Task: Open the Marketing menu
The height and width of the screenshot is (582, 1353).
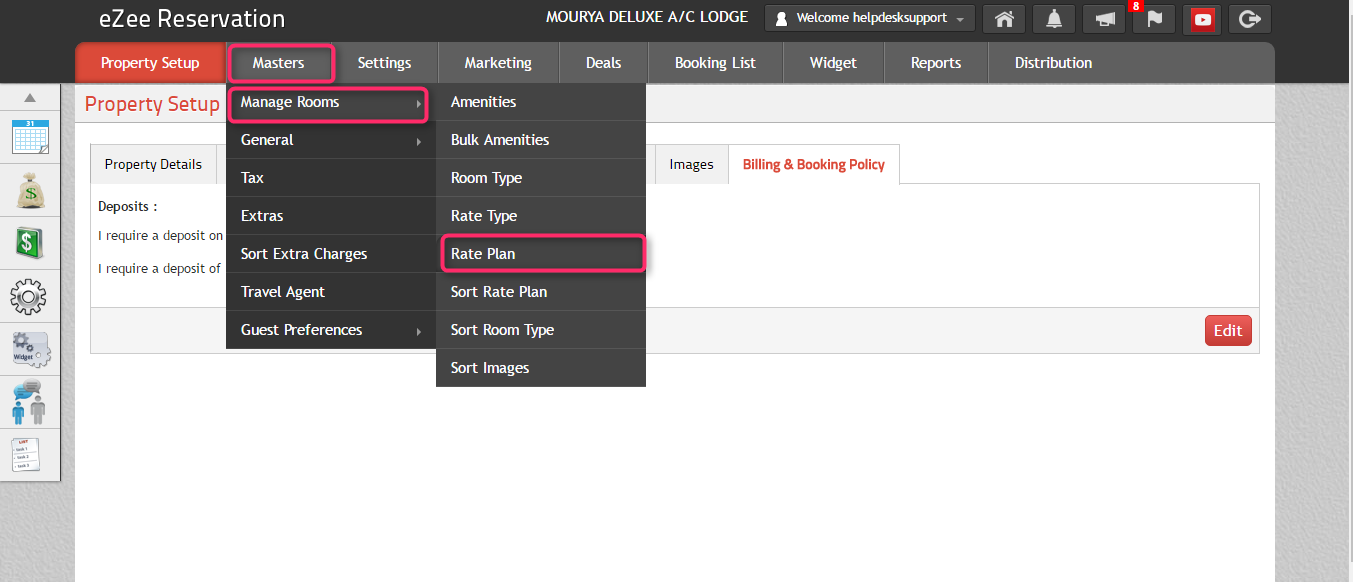Action: (x=498, y=63)
